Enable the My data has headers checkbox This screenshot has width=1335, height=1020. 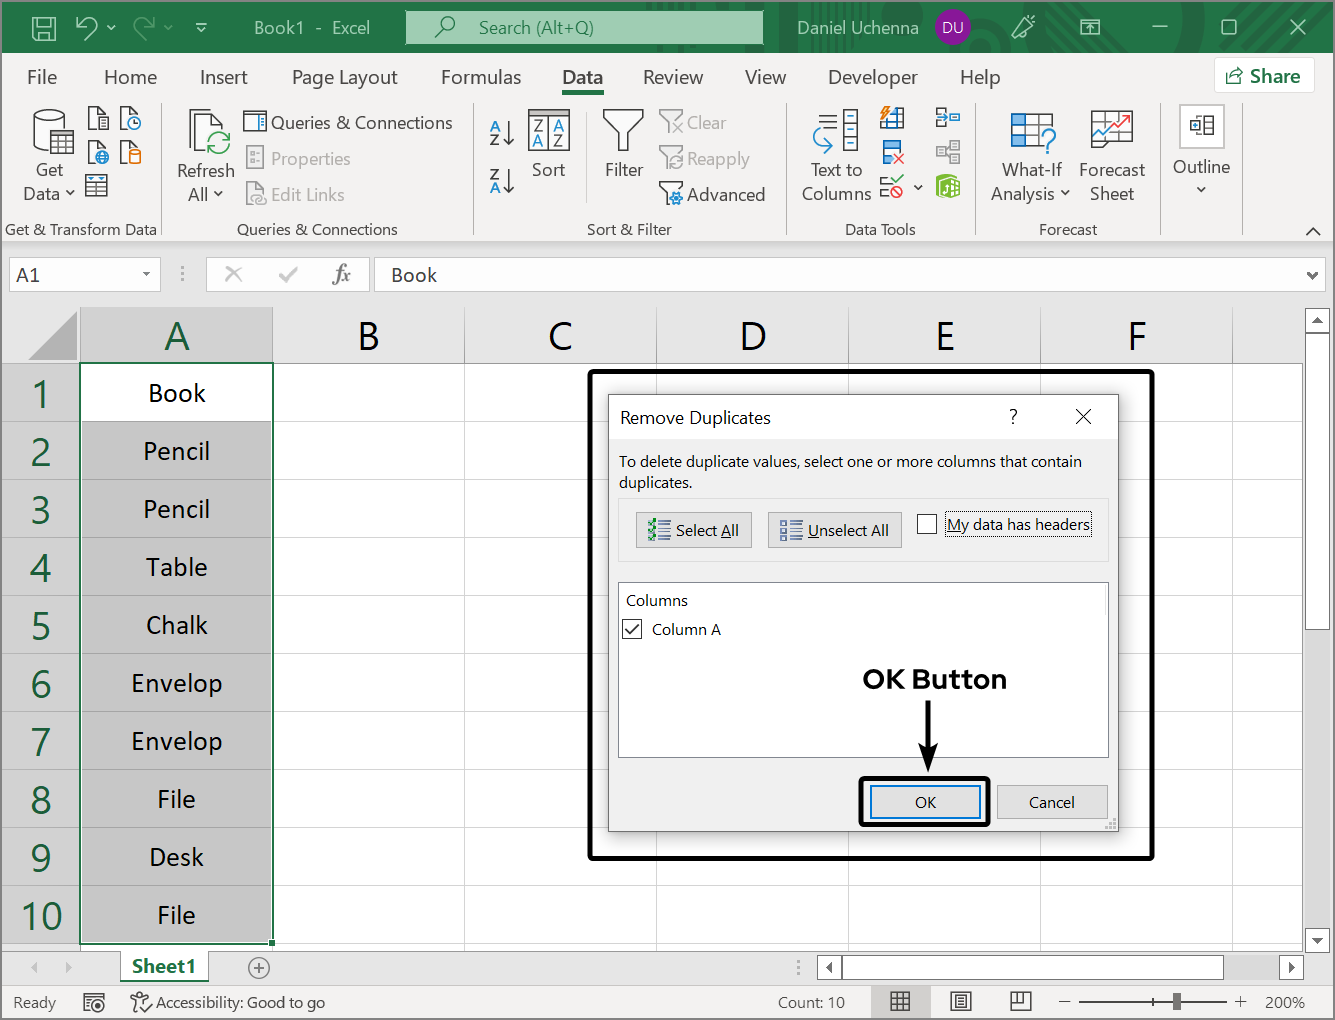point(927,524)
